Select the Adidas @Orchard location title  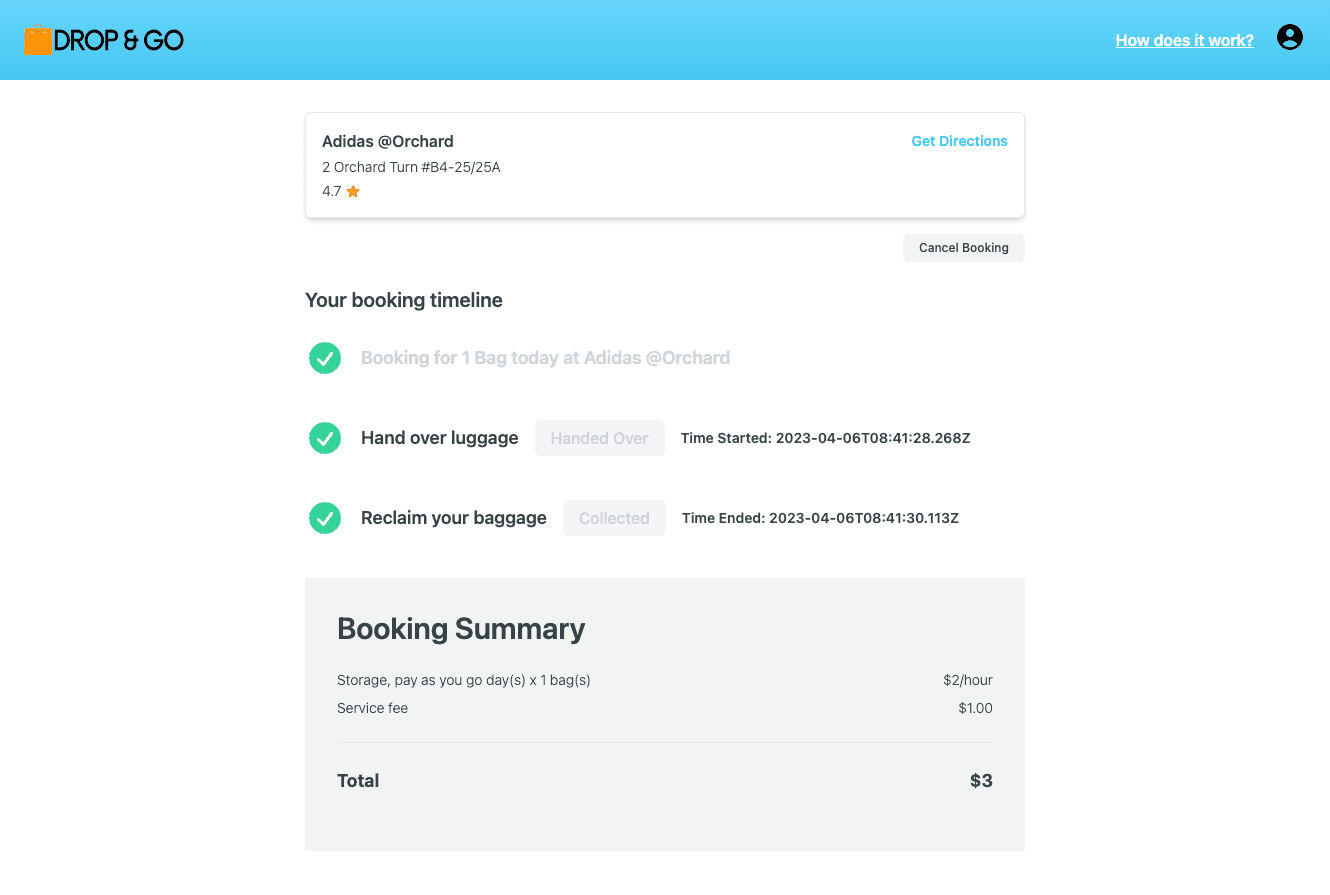pos(388,141)
